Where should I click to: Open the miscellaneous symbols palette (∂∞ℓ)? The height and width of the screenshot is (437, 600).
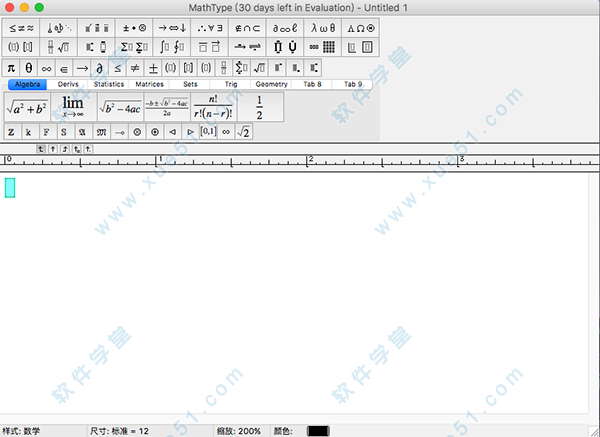click(285, 28)
